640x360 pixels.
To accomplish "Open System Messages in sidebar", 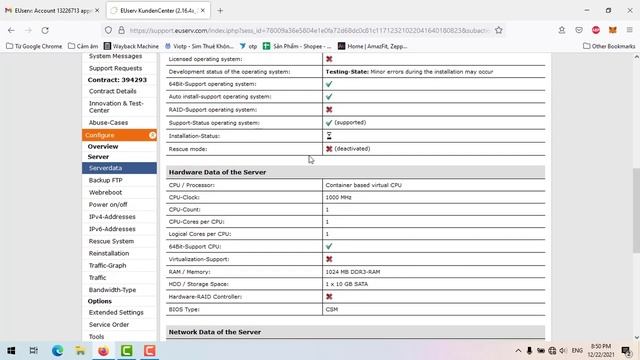I will 116,56.
